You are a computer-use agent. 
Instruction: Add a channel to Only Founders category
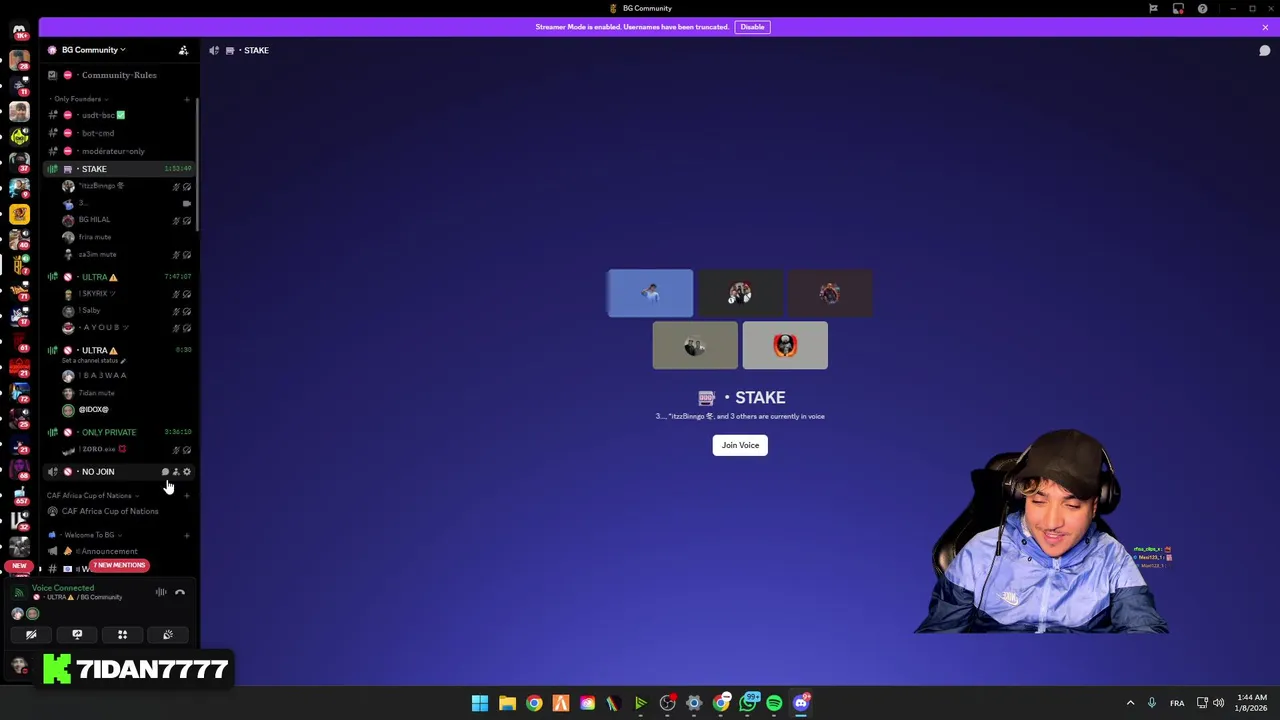(186, 99)
